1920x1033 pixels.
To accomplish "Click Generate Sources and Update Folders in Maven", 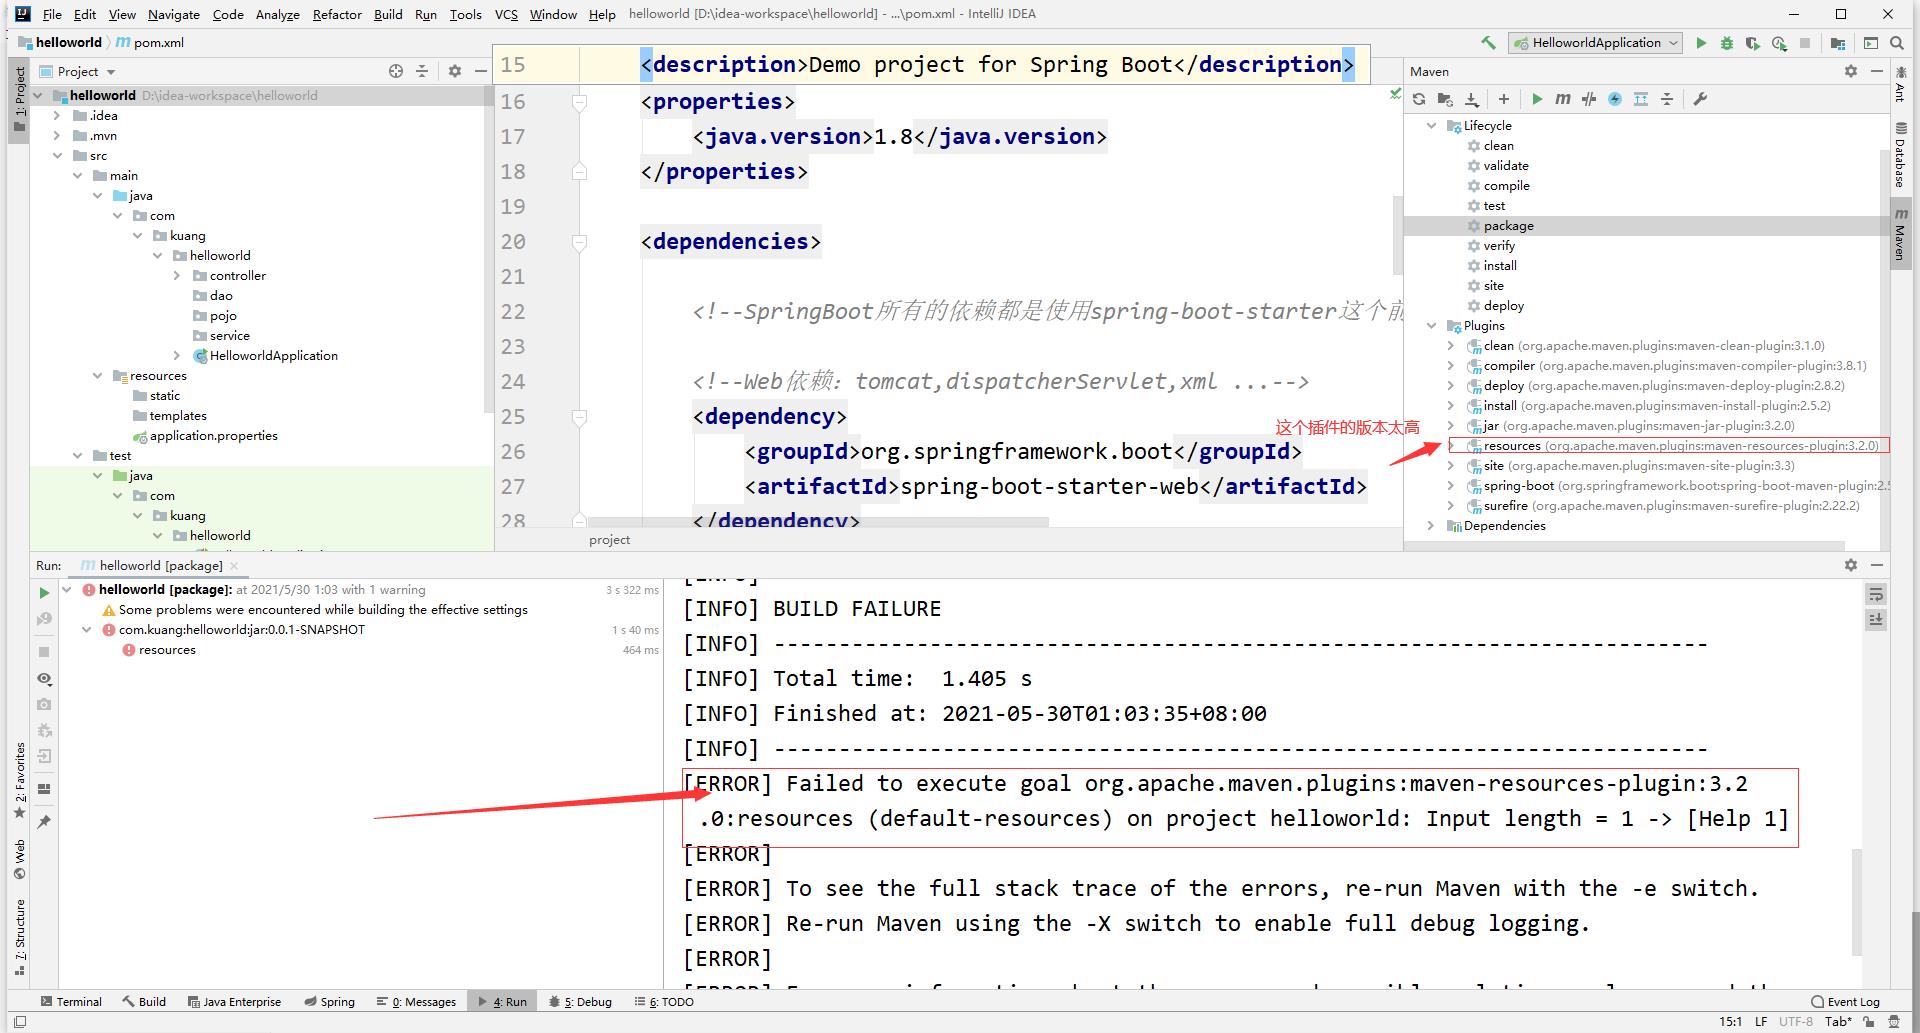I will point(1445,99).
